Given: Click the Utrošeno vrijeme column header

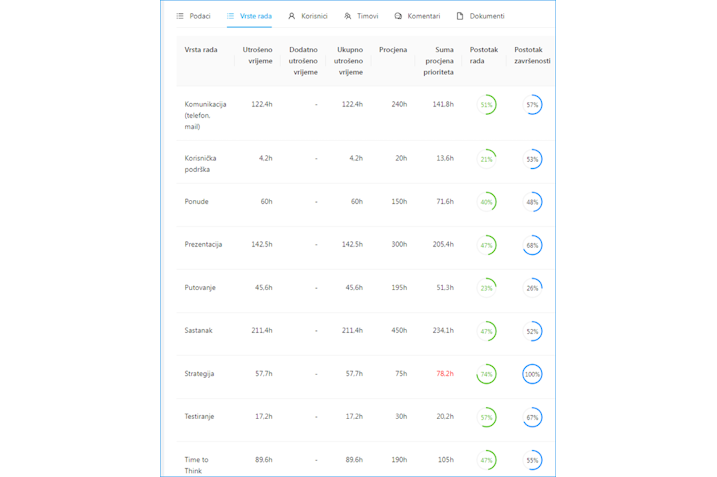Looking at the screenshot, I should (257, 55).
